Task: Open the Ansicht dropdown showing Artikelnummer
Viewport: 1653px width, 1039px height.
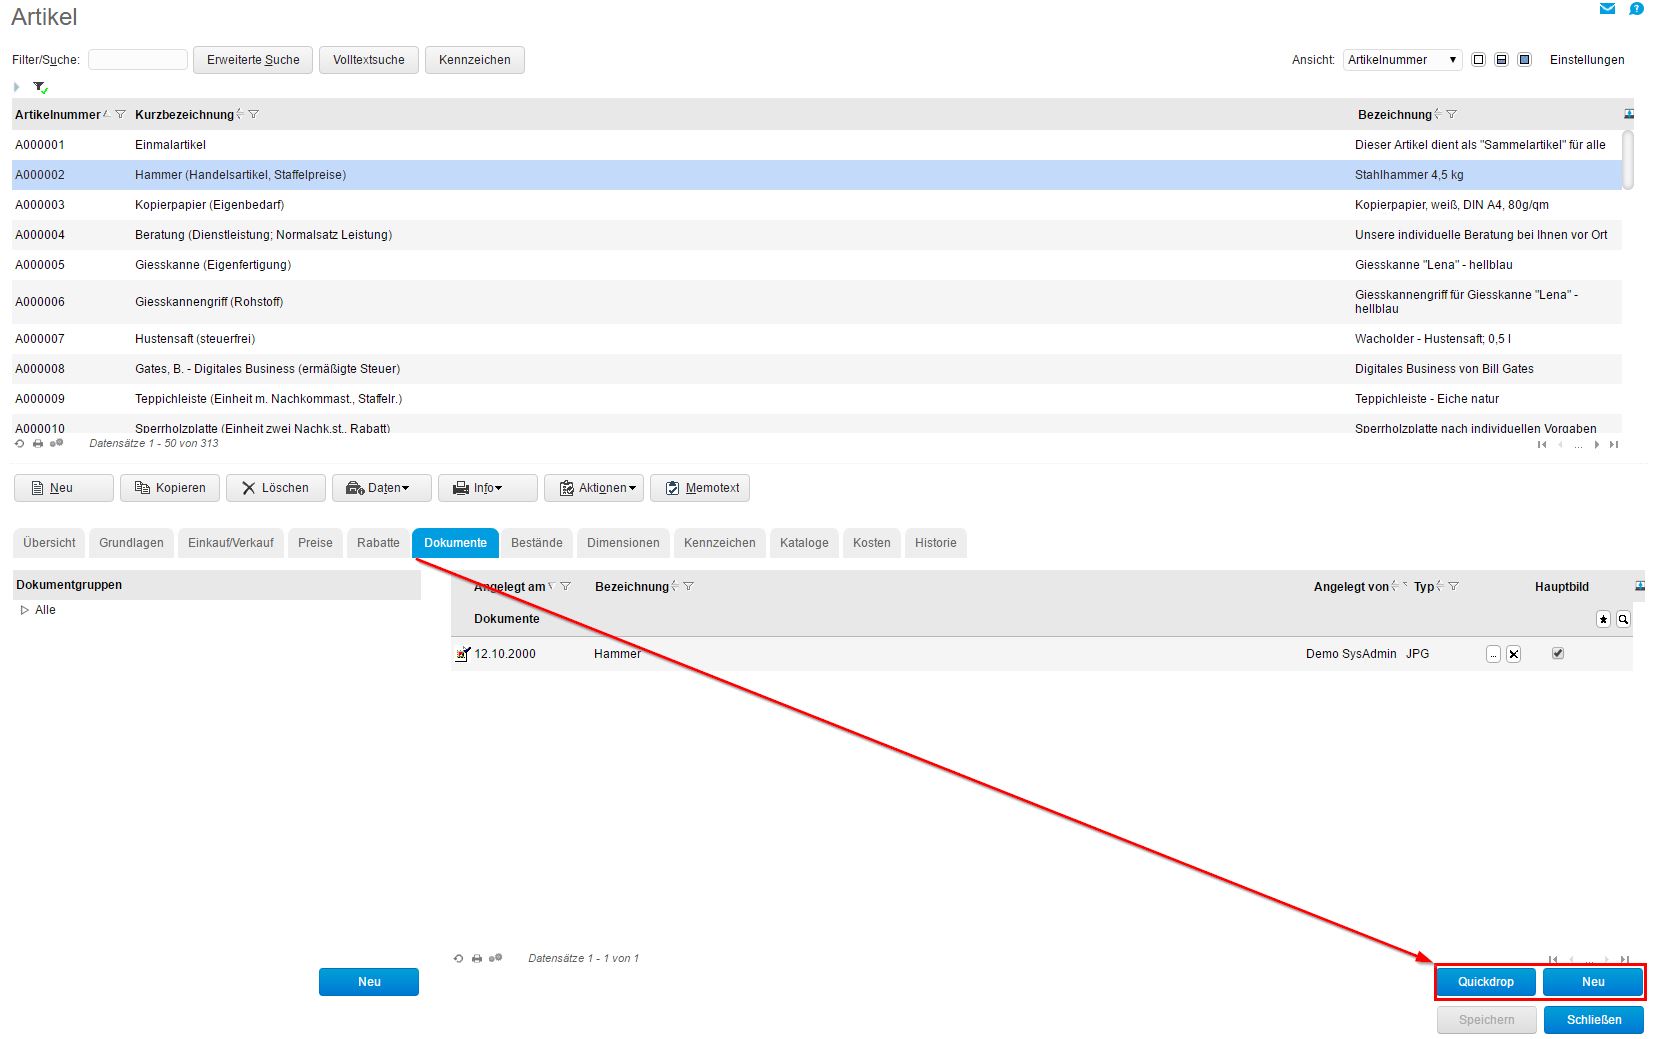Action: (1402, 60)
